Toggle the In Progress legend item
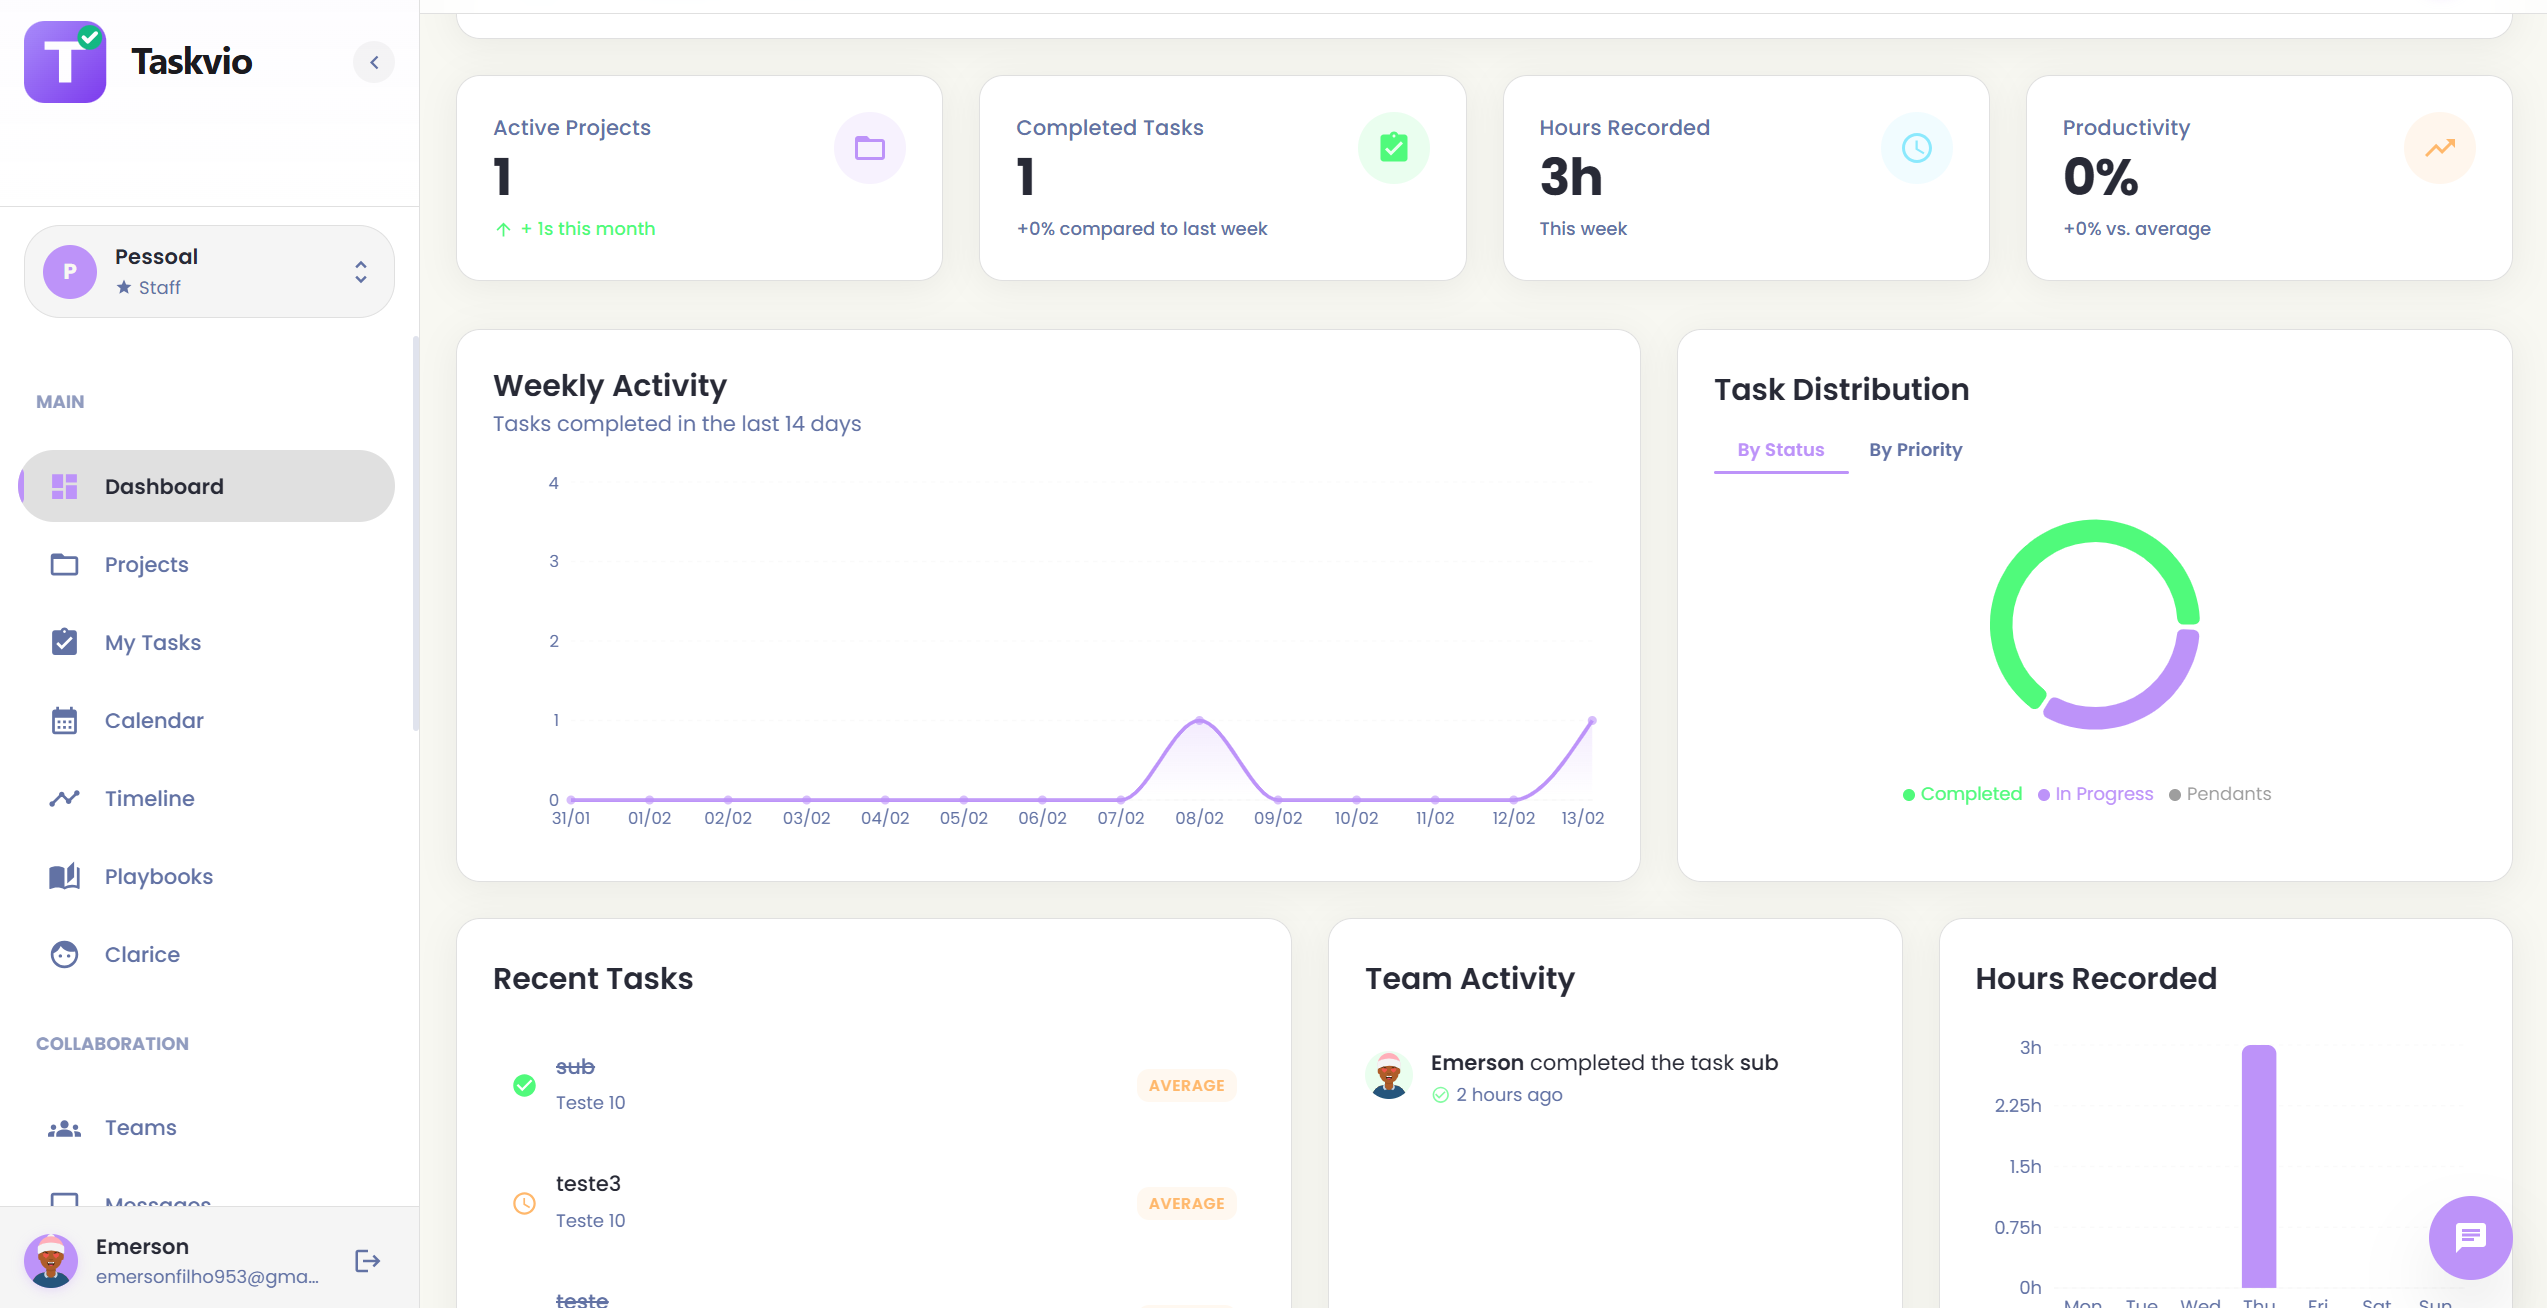This screenshot has height=1308, width=2547. coord(2096,793)
